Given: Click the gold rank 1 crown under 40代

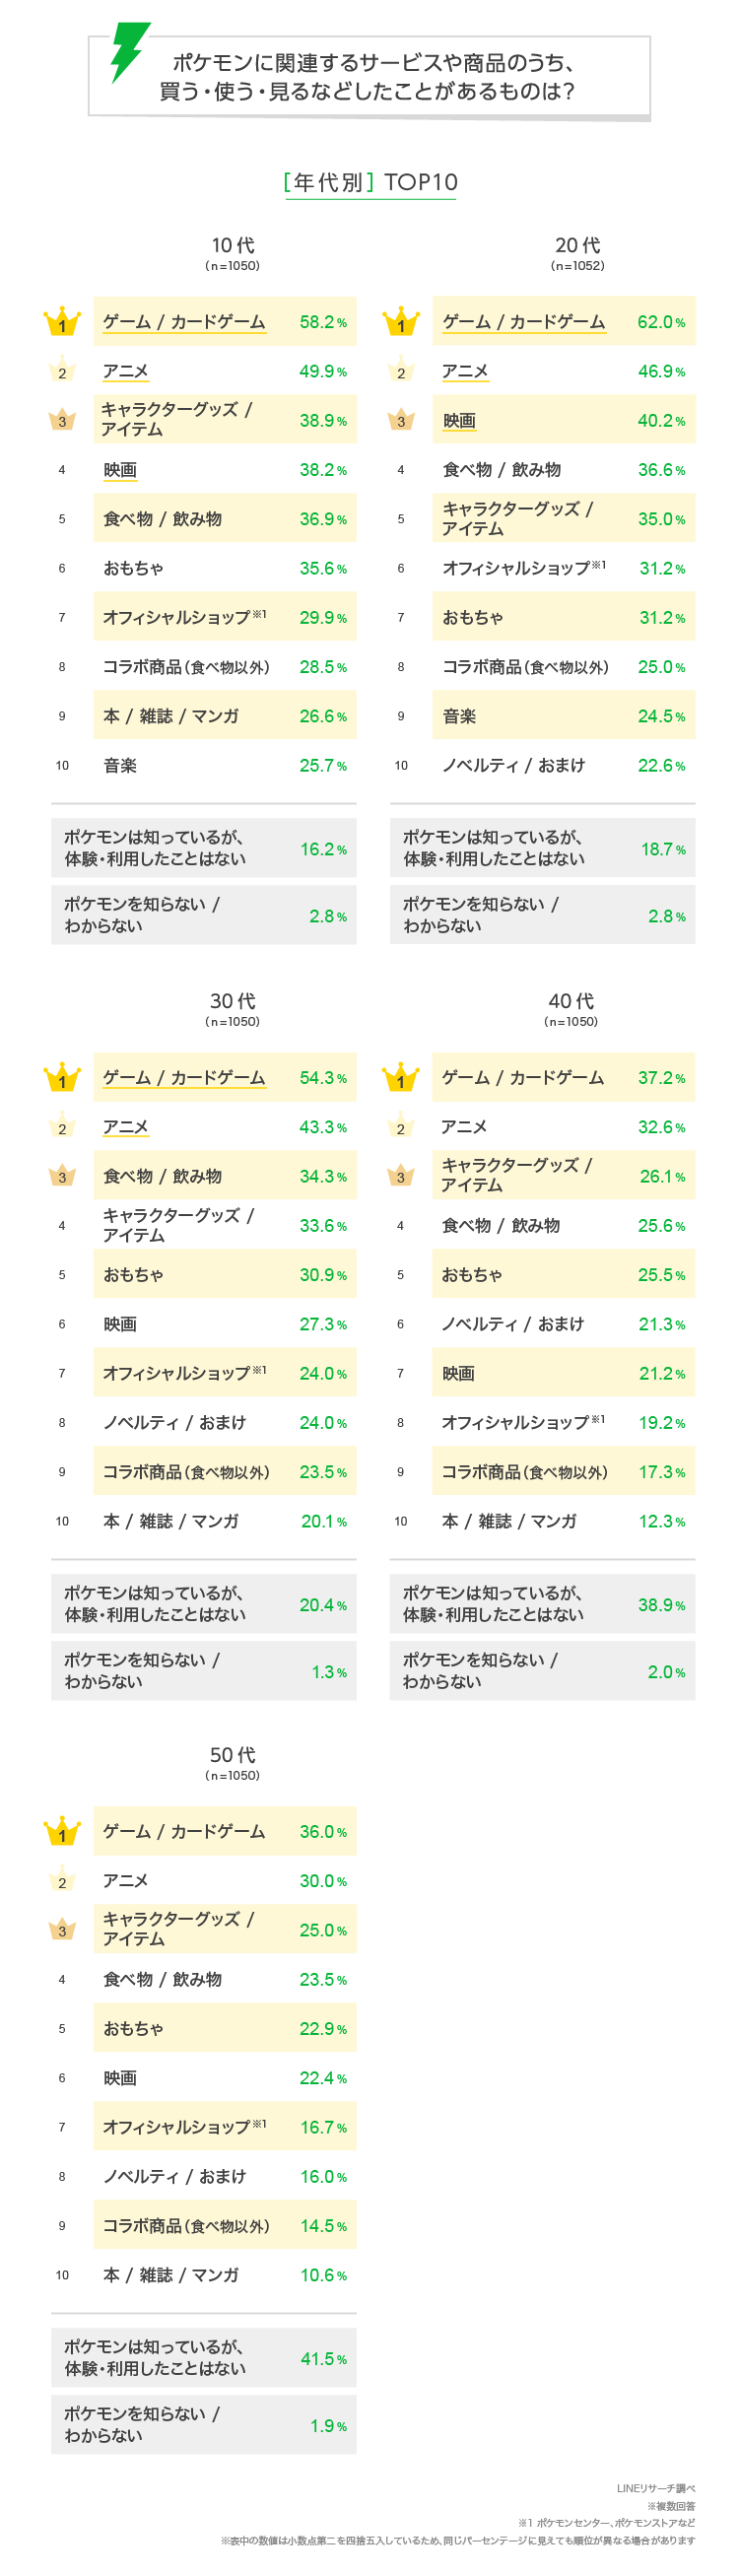Looking at the screenshot, I should [401, 1078].
